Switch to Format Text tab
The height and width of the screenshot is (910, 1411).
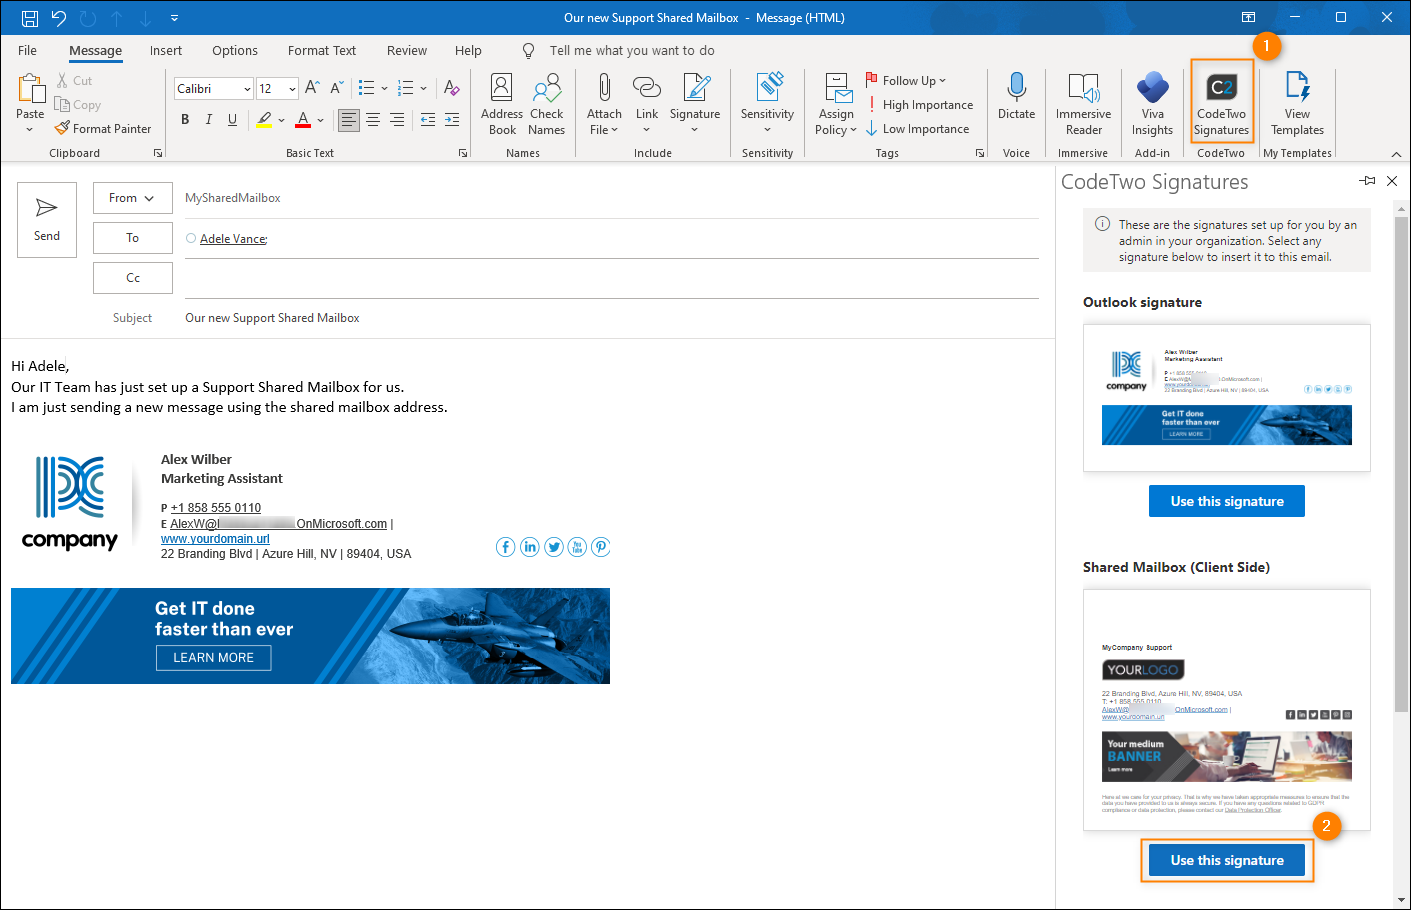pos(322,50)
